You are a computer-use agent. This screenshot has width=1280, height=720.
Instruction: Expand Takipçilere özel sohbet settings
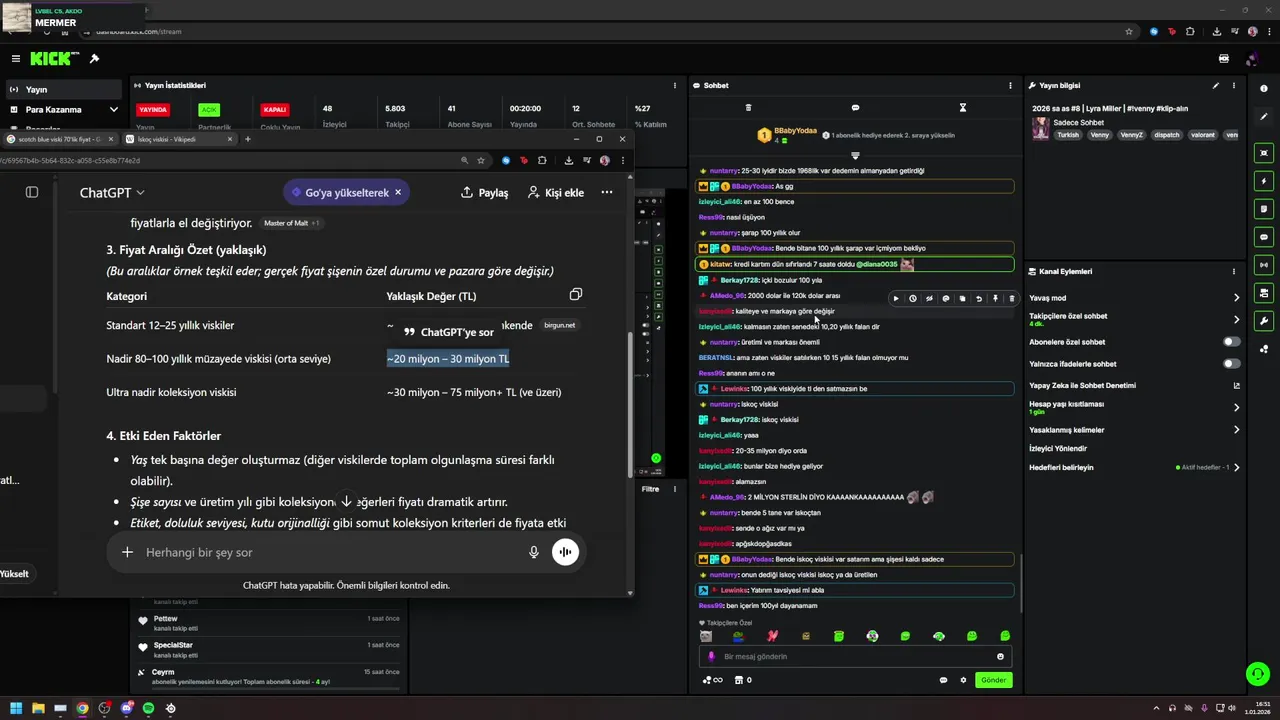pyautogui.click(x=1236, y=320)
